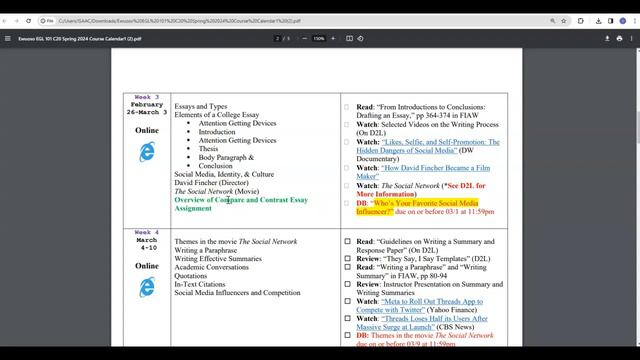
Task: Open the browser profile avatar
Action: pos(623,21)
